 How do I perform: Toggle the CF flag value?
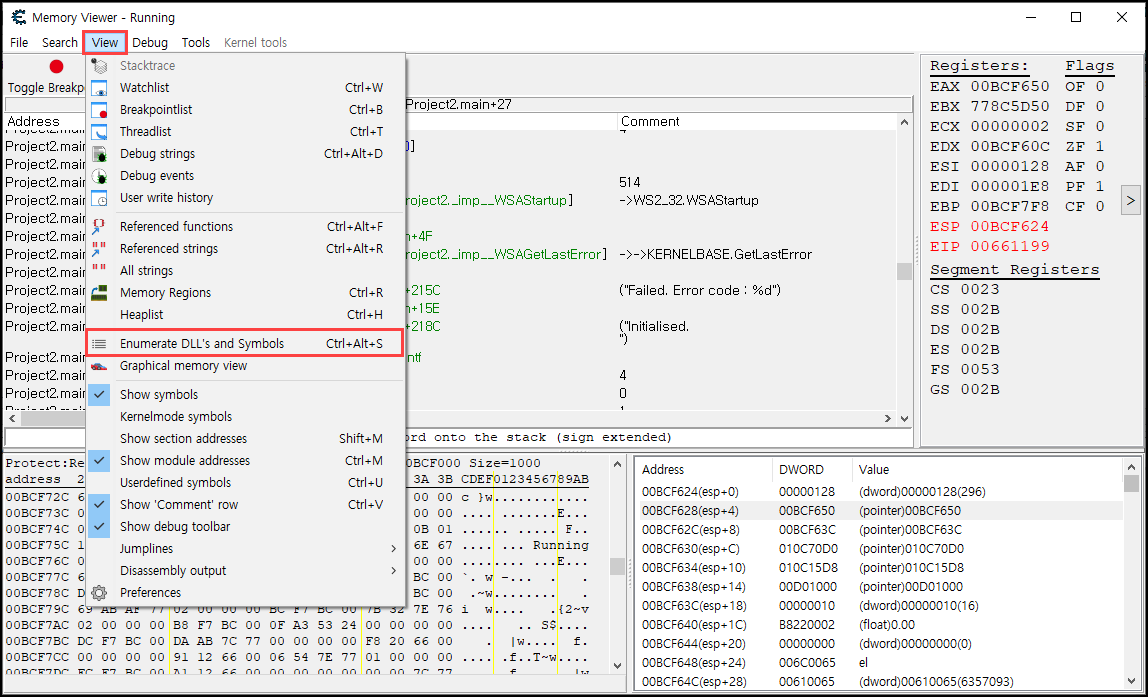[1100, 206]
